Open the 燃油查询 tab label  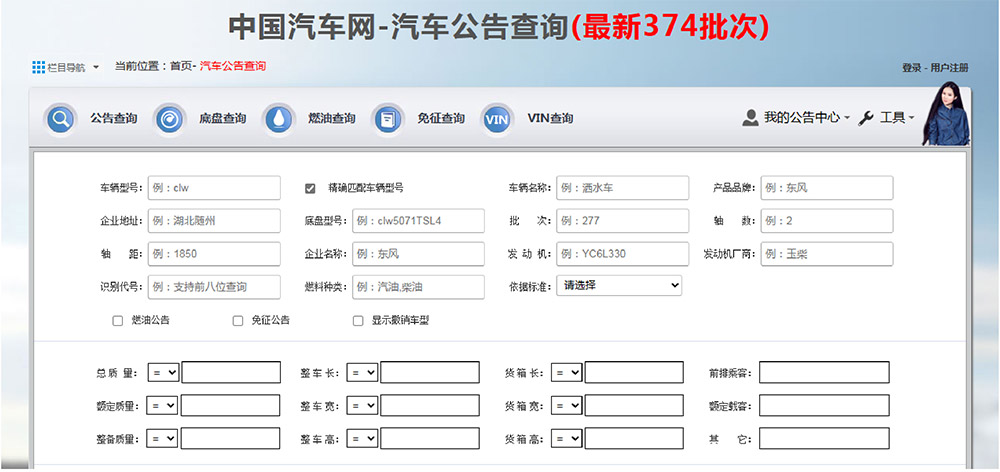[x=332, y=119]
